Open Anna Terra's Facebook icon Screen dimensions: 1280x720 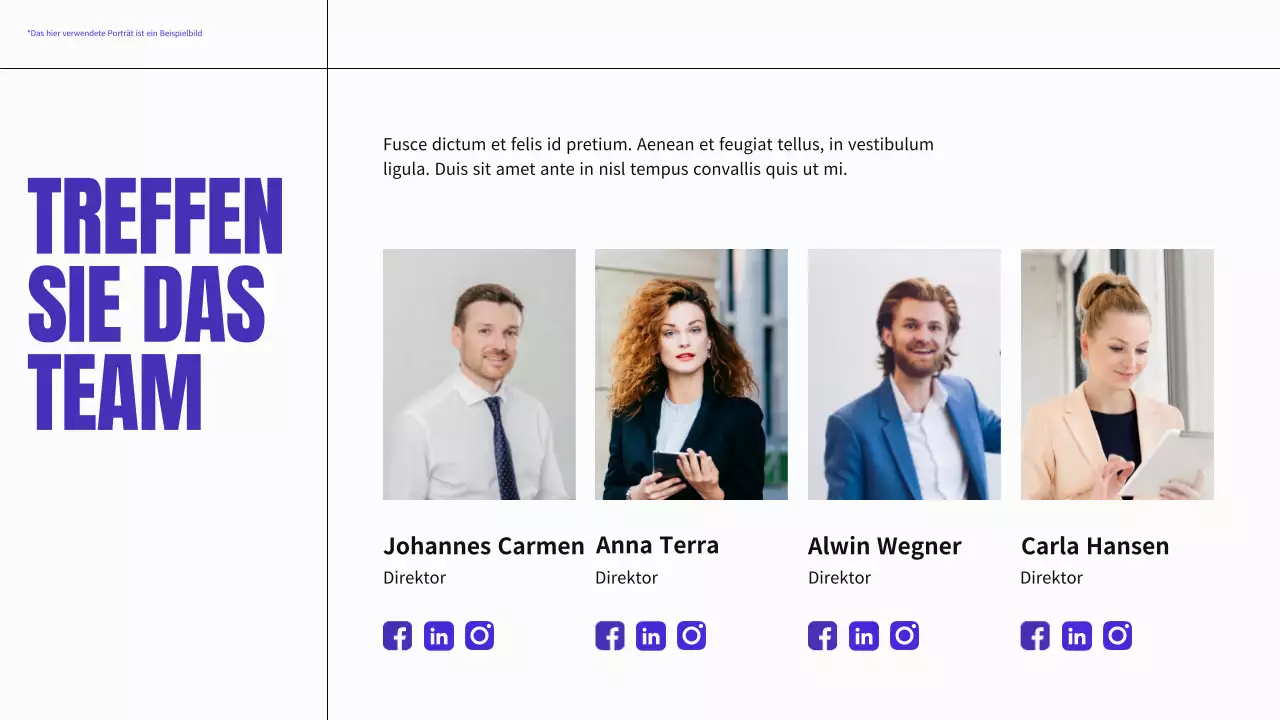(x=610, y=636)
